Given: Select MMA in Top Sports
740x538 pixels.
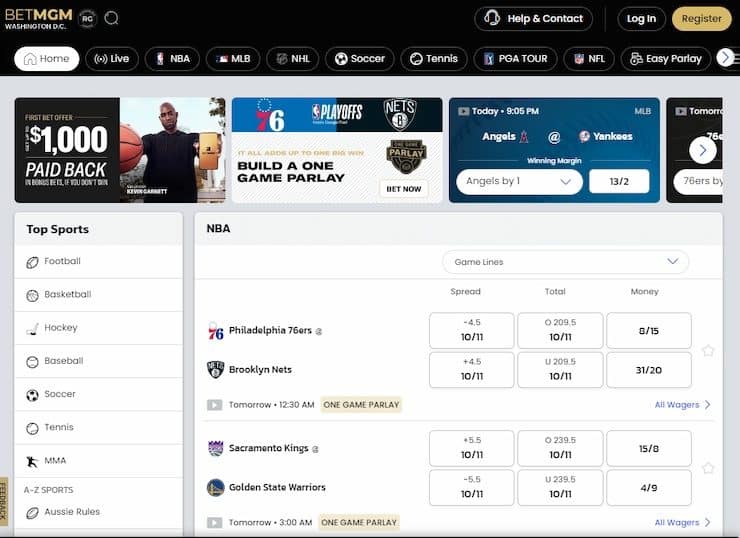Looking at the screenshot, I should [x=99, y=461].
